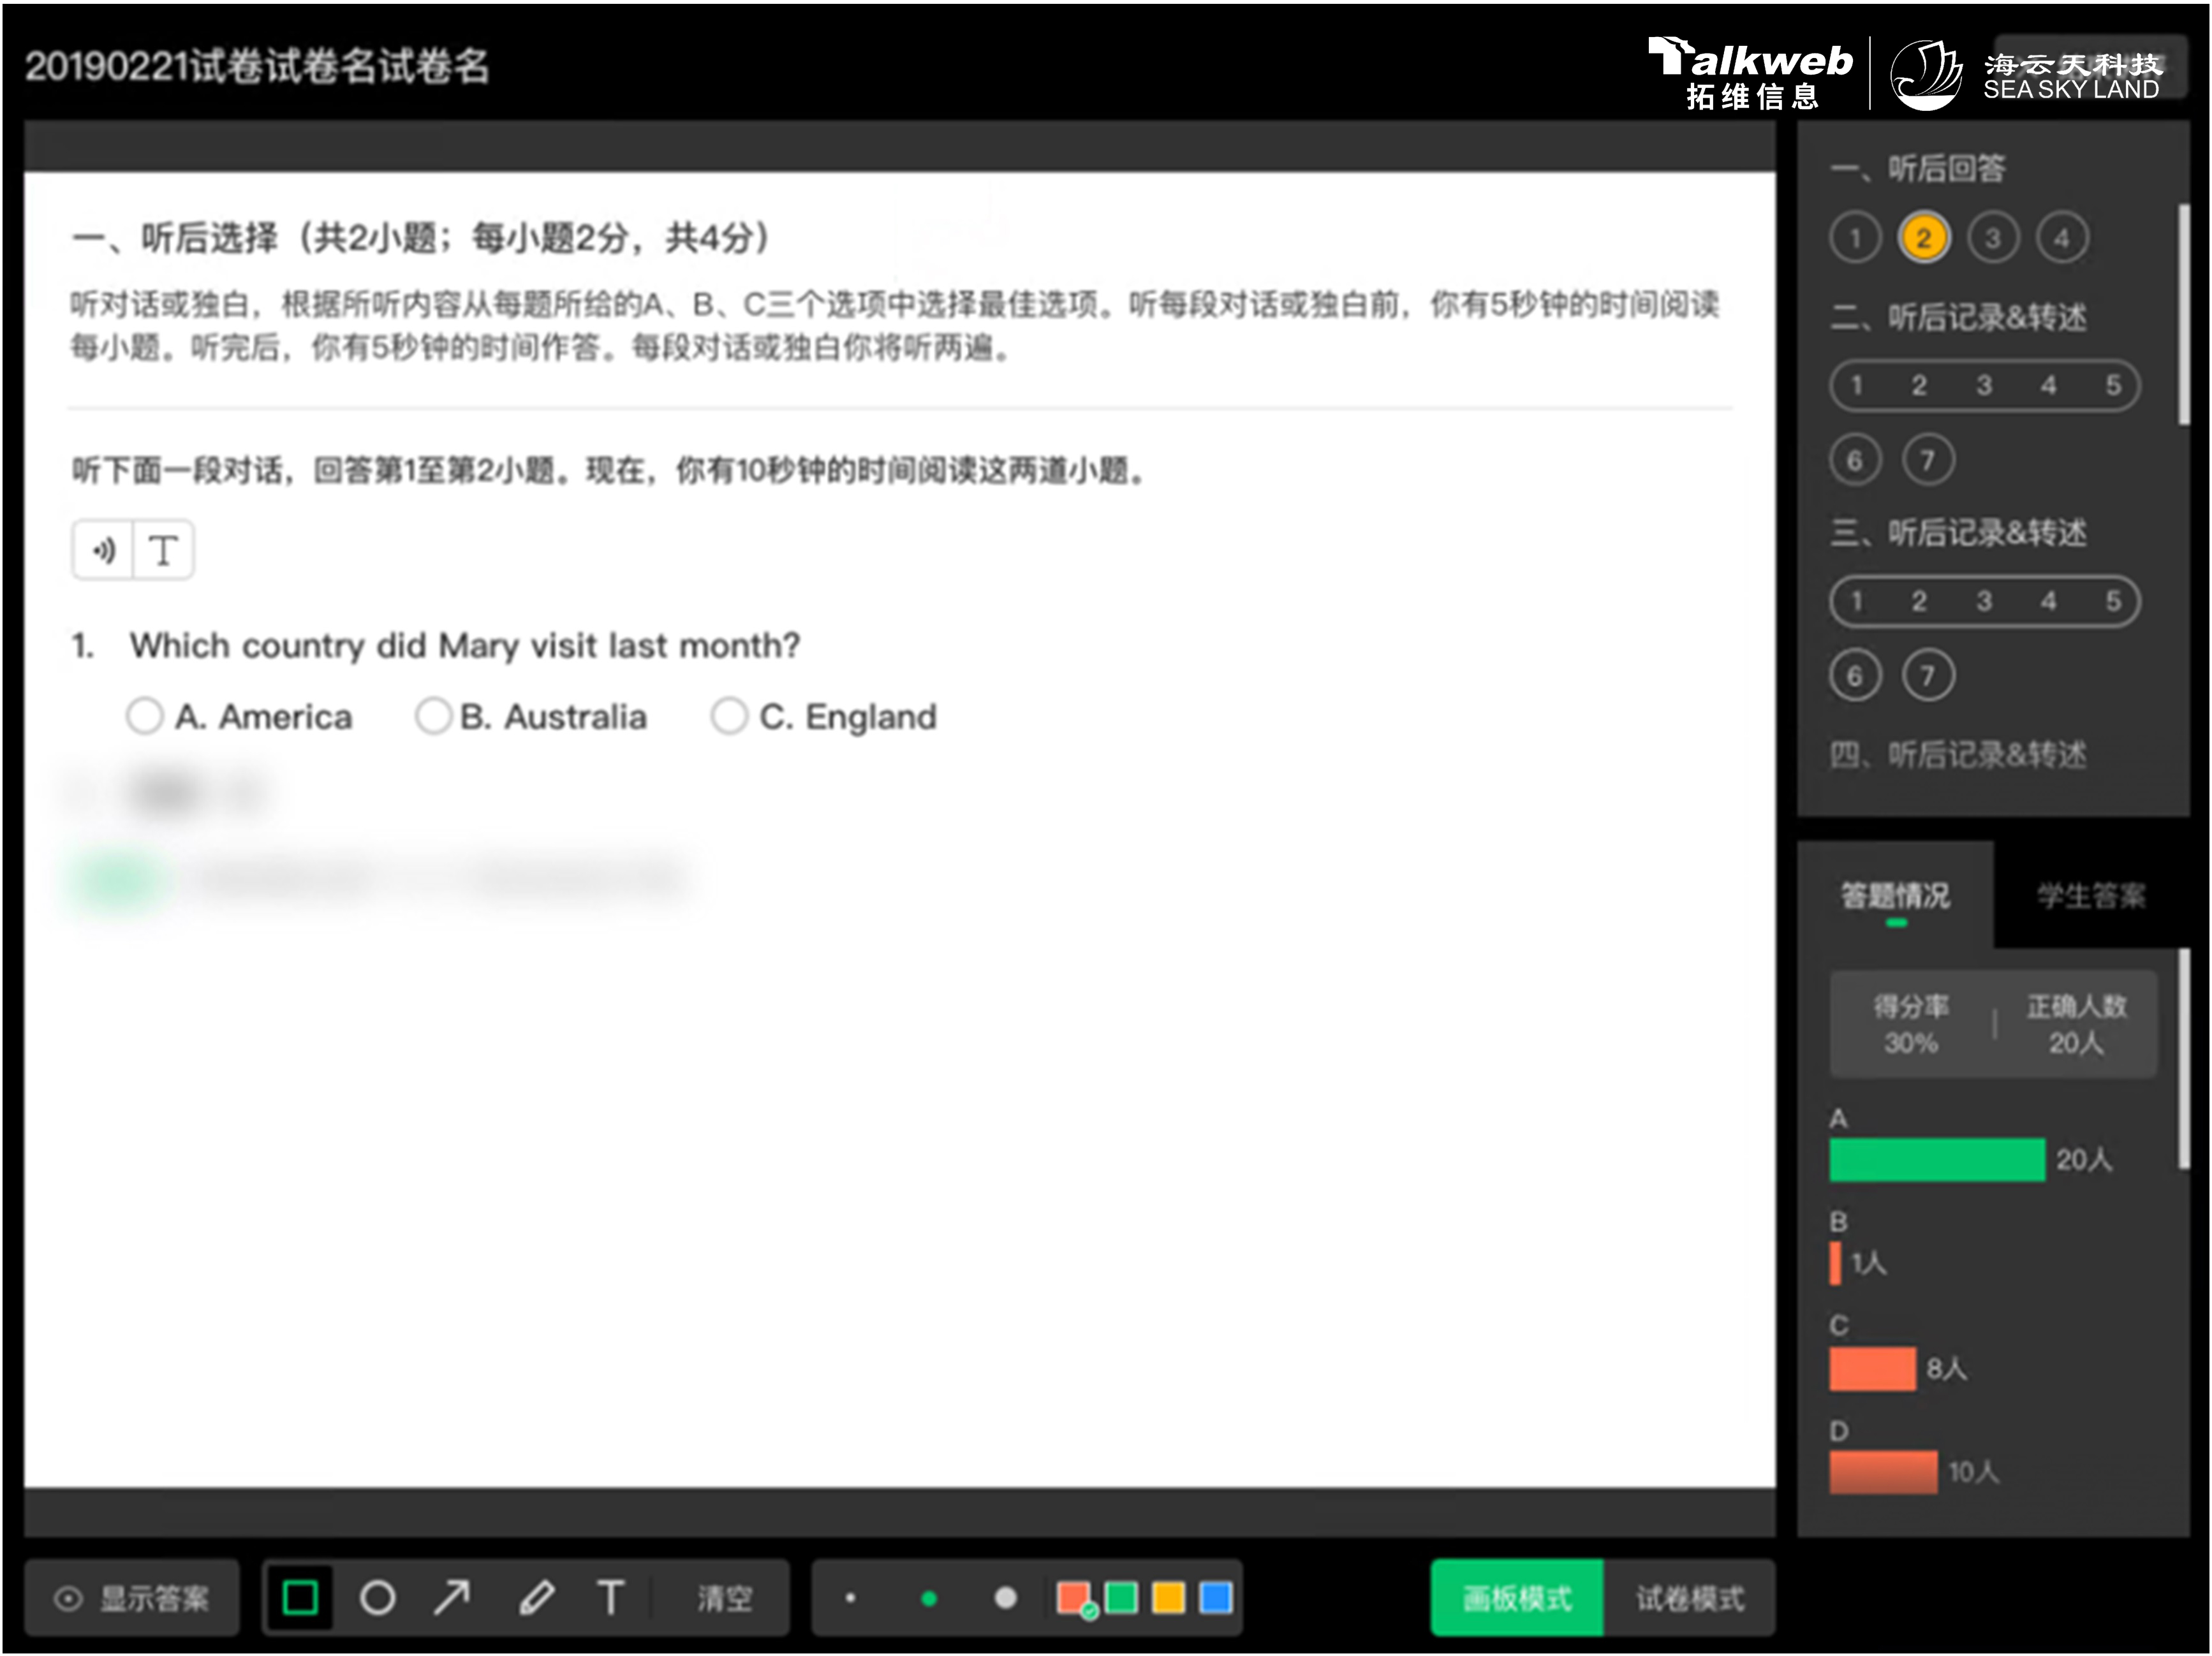The width and height of the screenshot is (2212, 1656).
Task: Switch to 学生答案 tab
Action: (x=2091, y=895)
